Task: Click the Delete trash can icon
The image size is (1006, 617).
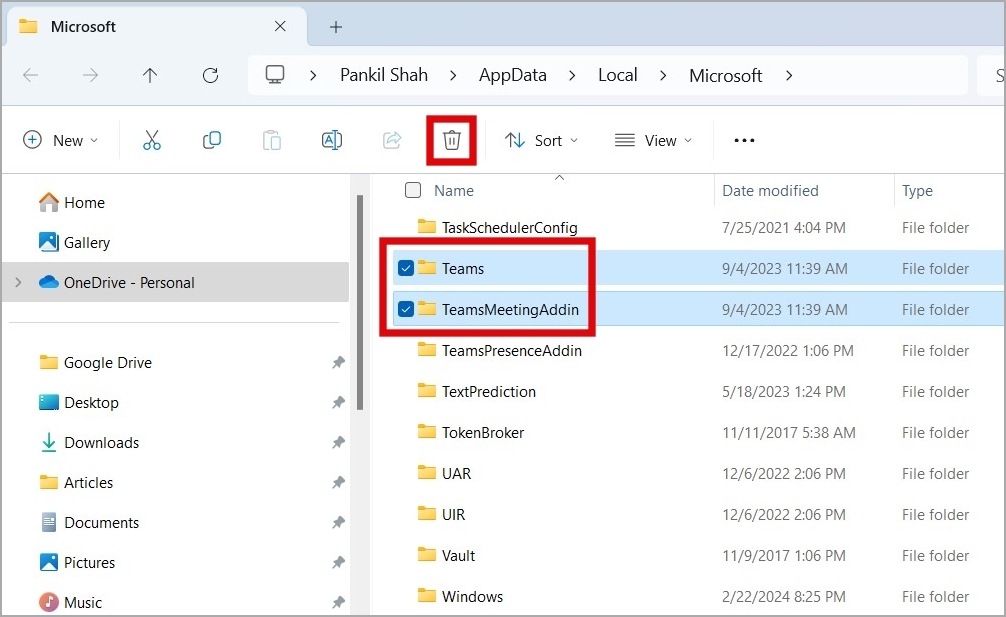Action: pos(452,140)
